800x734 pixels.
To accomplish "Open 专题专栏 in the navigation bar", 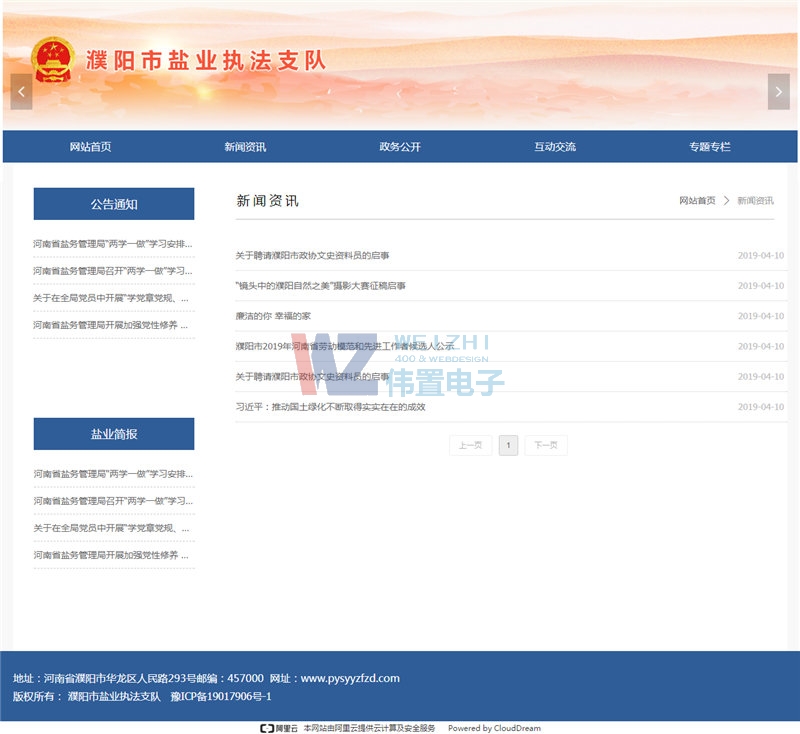I will [x=709, y=147].
